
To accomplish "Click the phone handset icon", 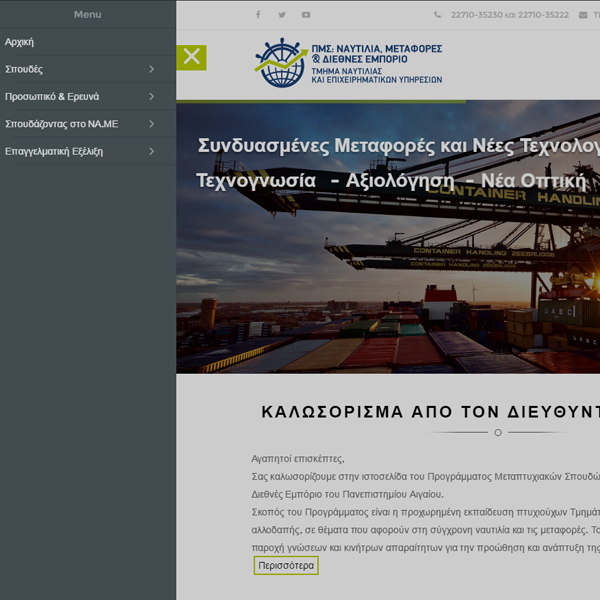I will pyautogui.click(x=438, y=15).
